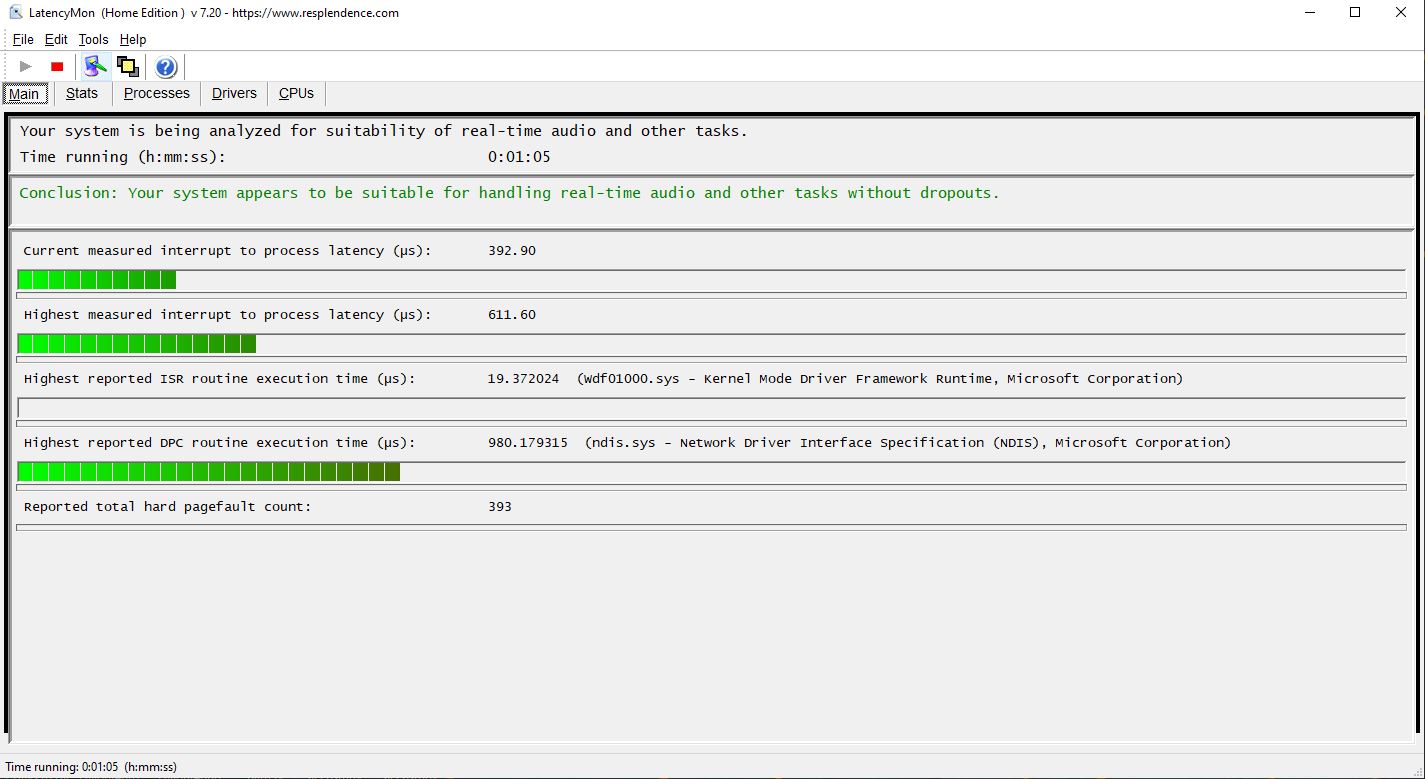Click the status bar Time running entry
This screenshot has height=779, width=1425.
[x=91, y=767]
